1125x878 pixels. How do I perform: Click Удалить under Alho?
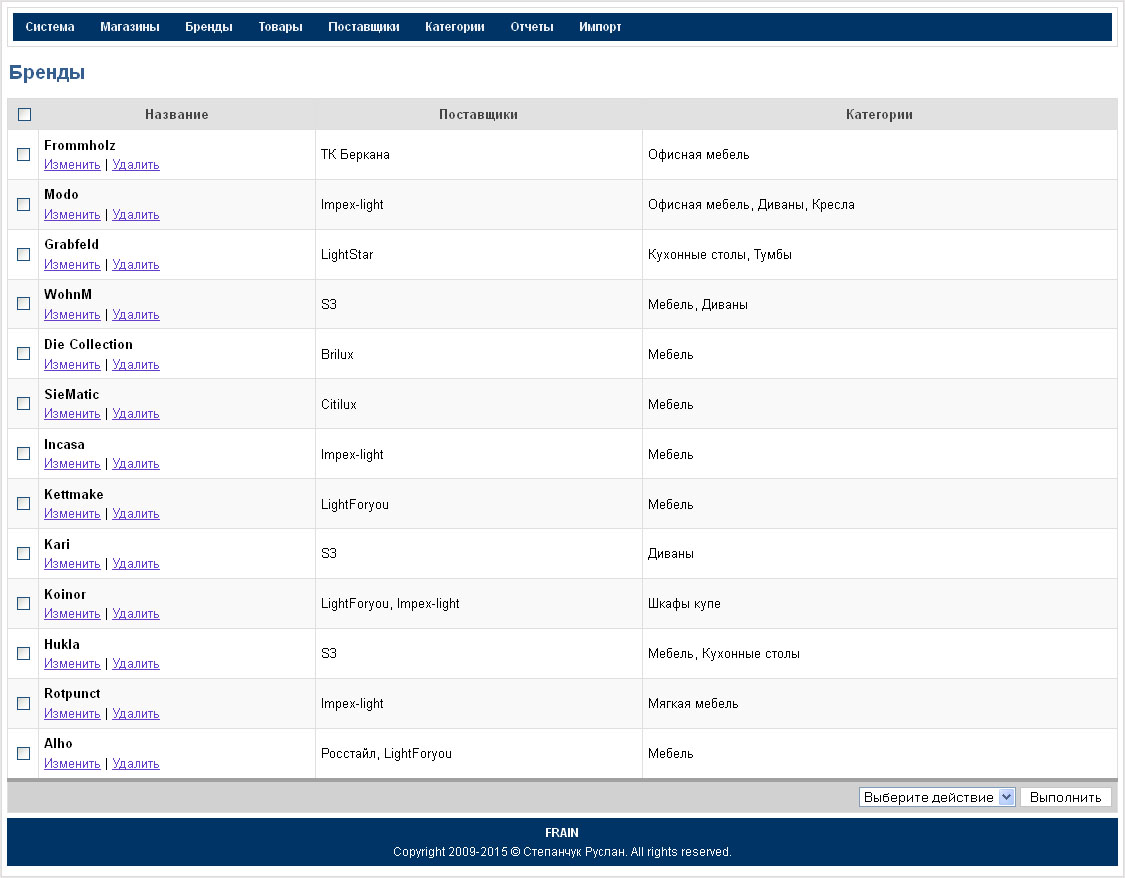click(136, 764)
